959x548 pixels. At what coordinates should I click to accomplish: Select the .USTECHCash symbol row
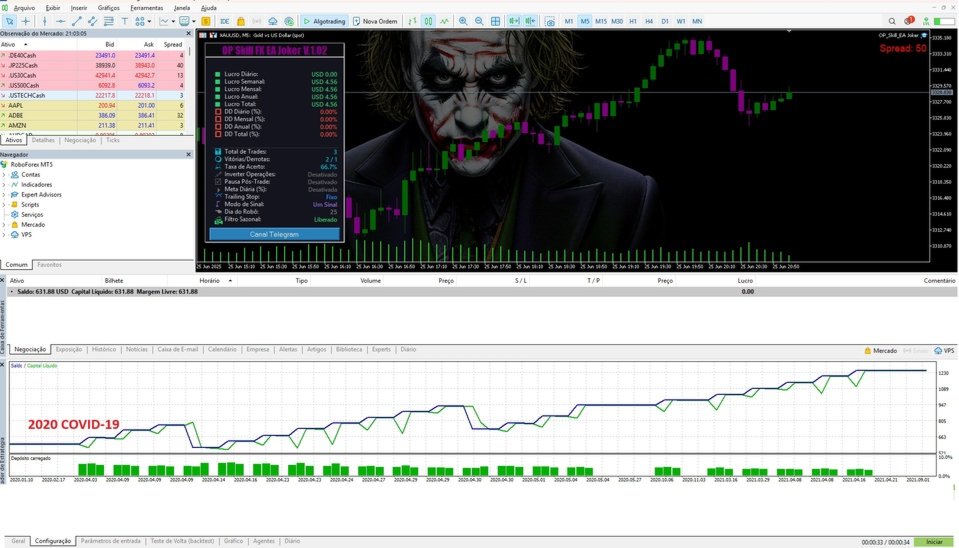click(92, 95)
